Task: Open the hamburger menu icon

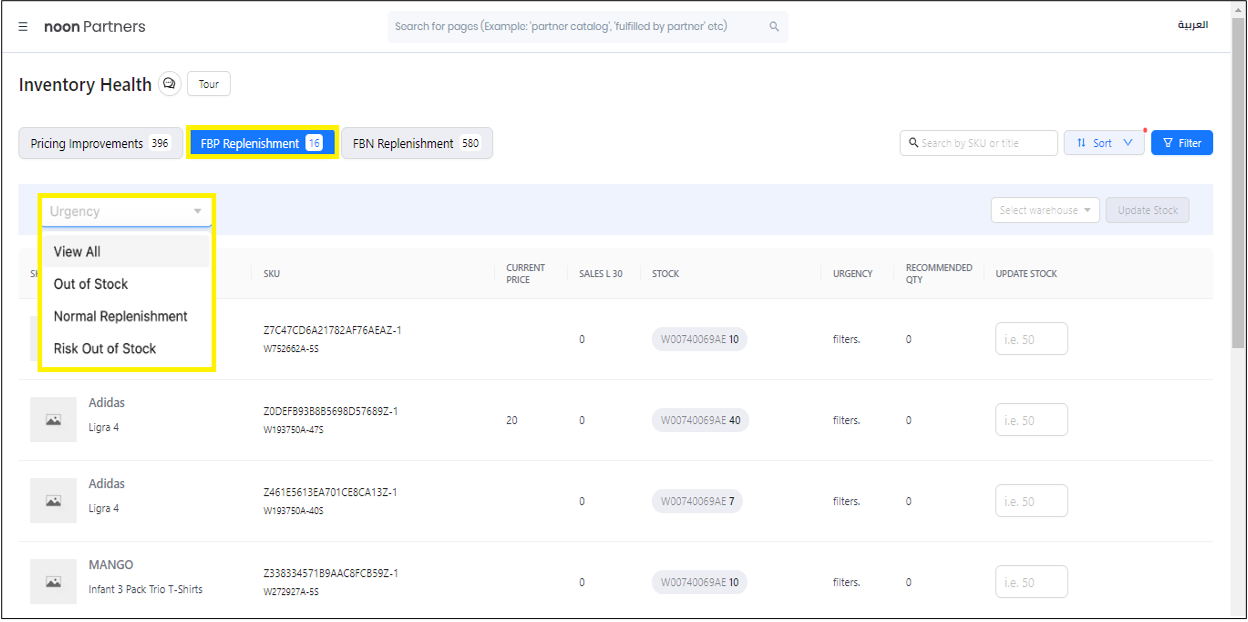Action: click(x=23, y=27)
